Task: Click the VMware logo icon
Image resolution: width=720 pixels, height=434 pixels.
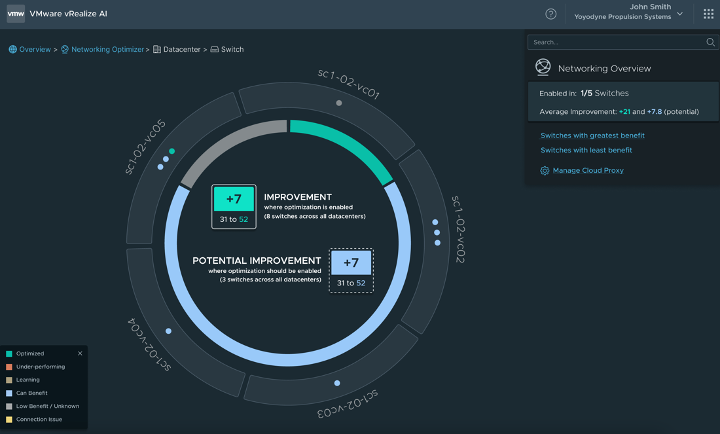Action: pos(16,14)
